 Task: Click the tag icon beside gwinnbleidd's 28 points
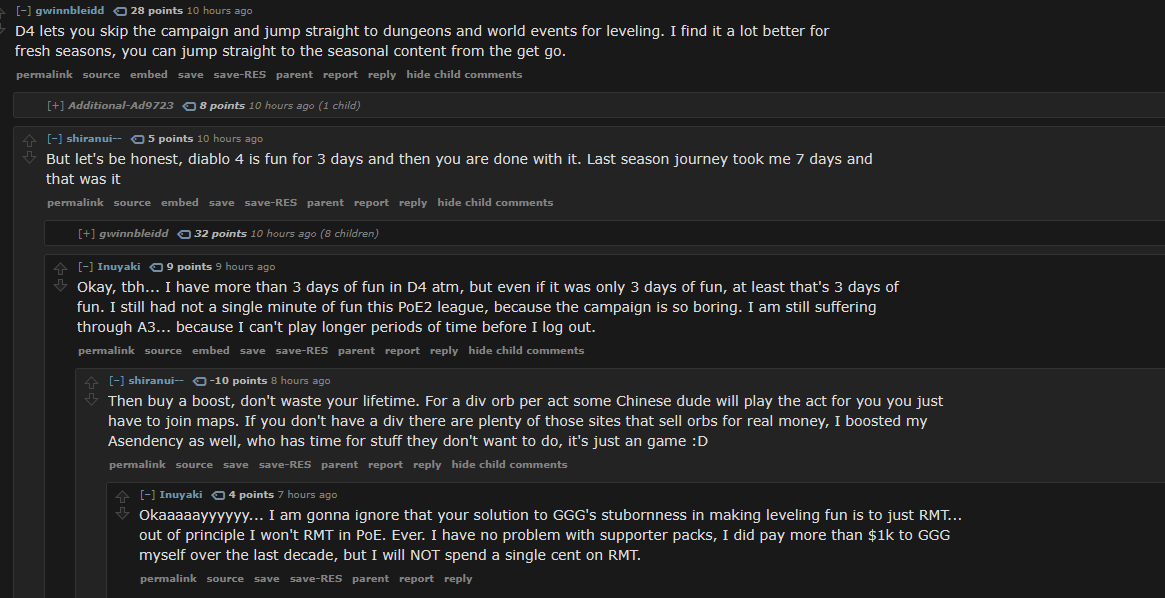click(x=121, y=10)
